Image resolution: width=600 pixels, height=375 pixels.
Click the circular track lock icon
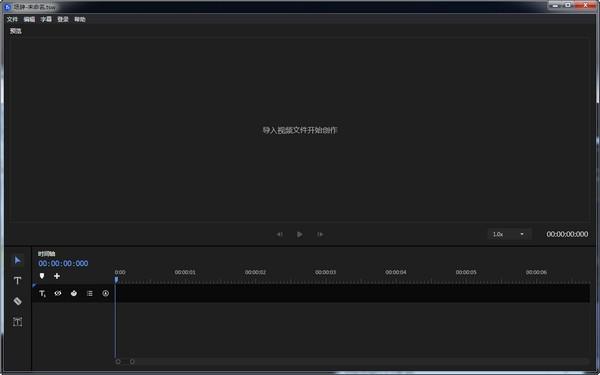(x=106, y=293)
